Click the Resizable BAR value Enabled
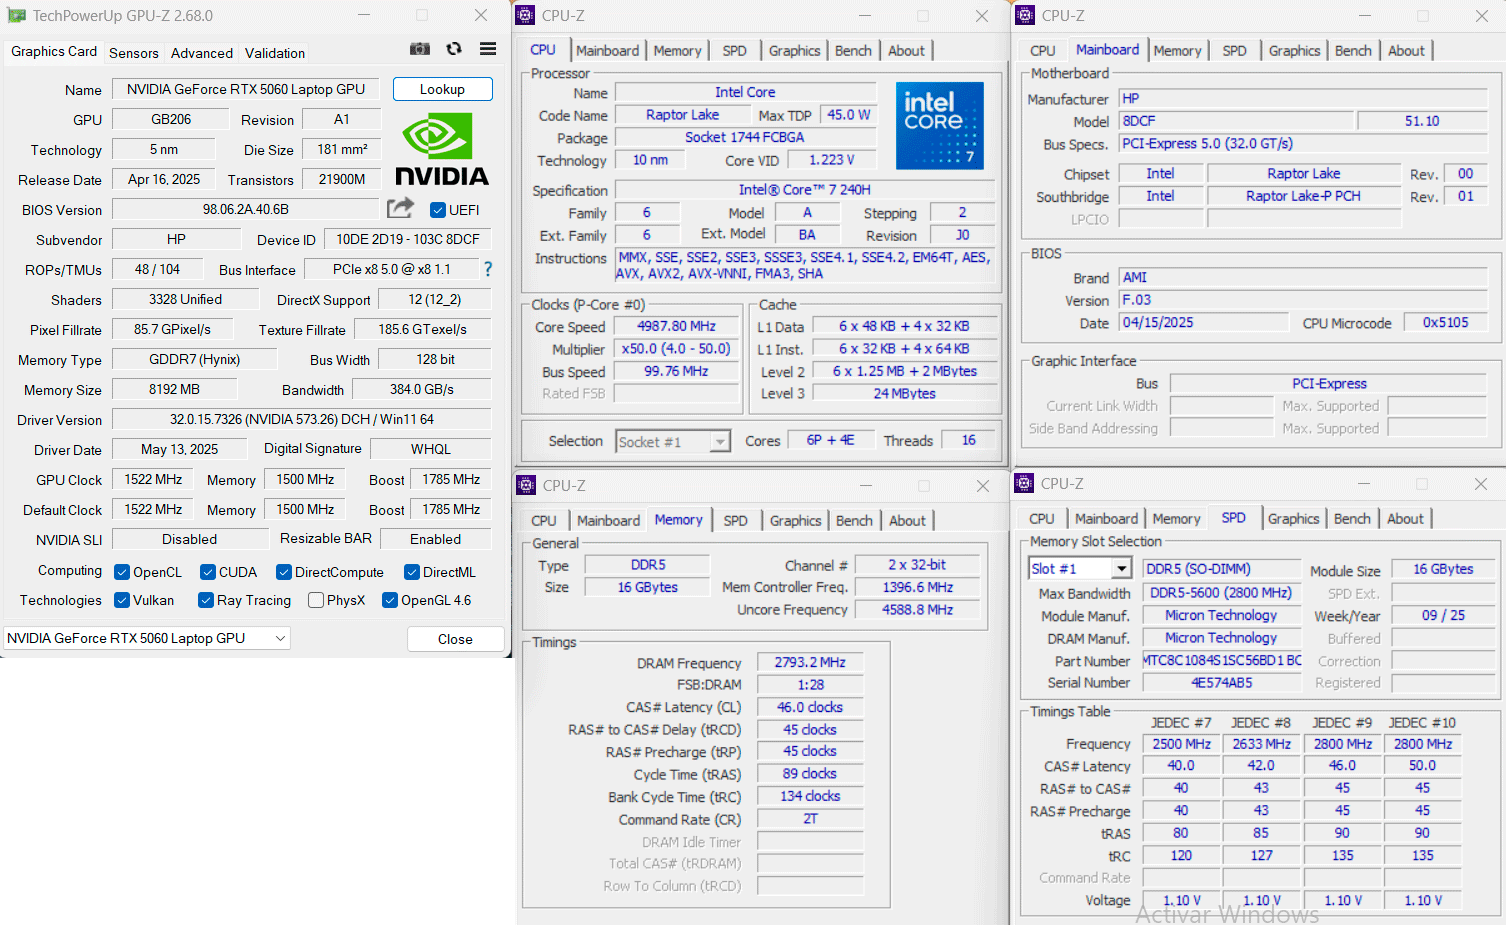The image size is (1506, 925). point(436,539)
